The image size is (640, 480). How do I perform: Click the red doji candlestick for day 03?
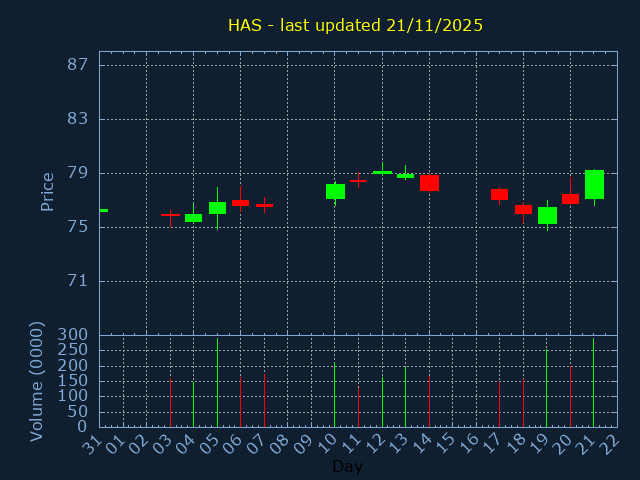click(x=170, y=215)
